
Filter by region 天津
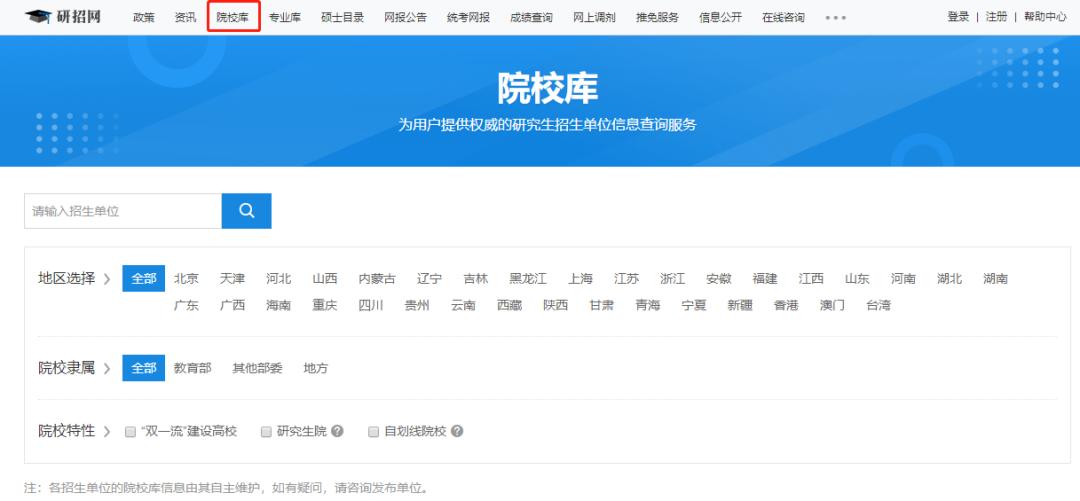pyautogui.click(x=232, y=279)
